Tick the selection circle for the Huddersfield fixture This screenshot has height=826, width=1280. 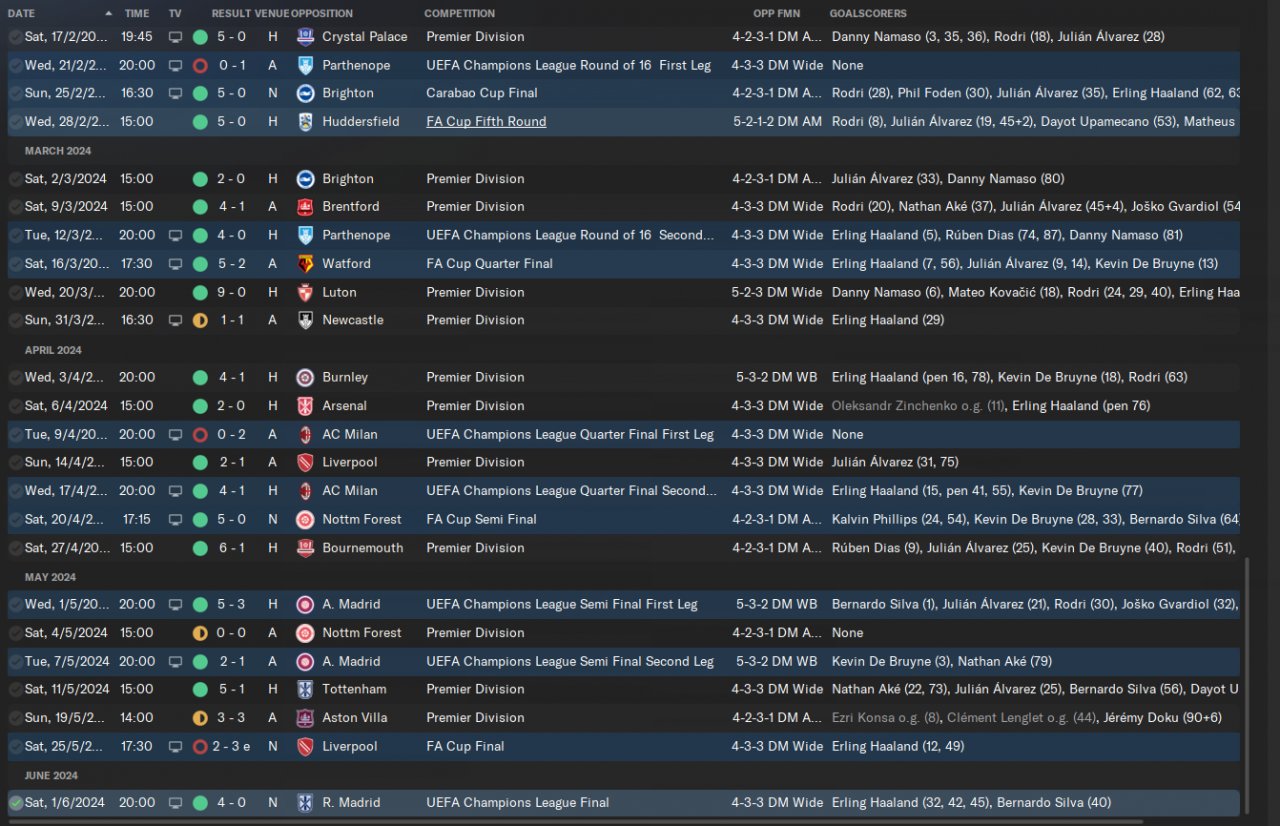pos(15,122)
